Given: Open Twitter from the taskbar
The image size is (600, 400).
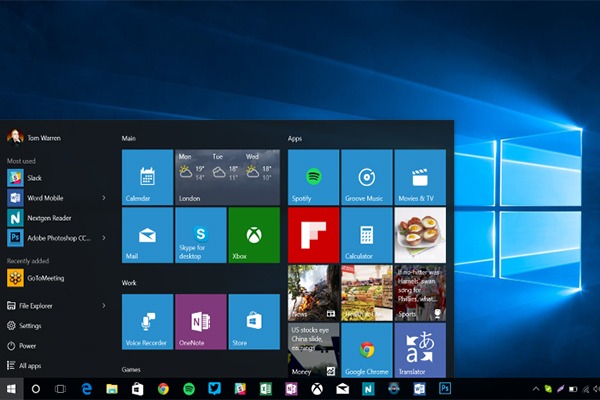Looking at the screenshot, I should [214, 389].
